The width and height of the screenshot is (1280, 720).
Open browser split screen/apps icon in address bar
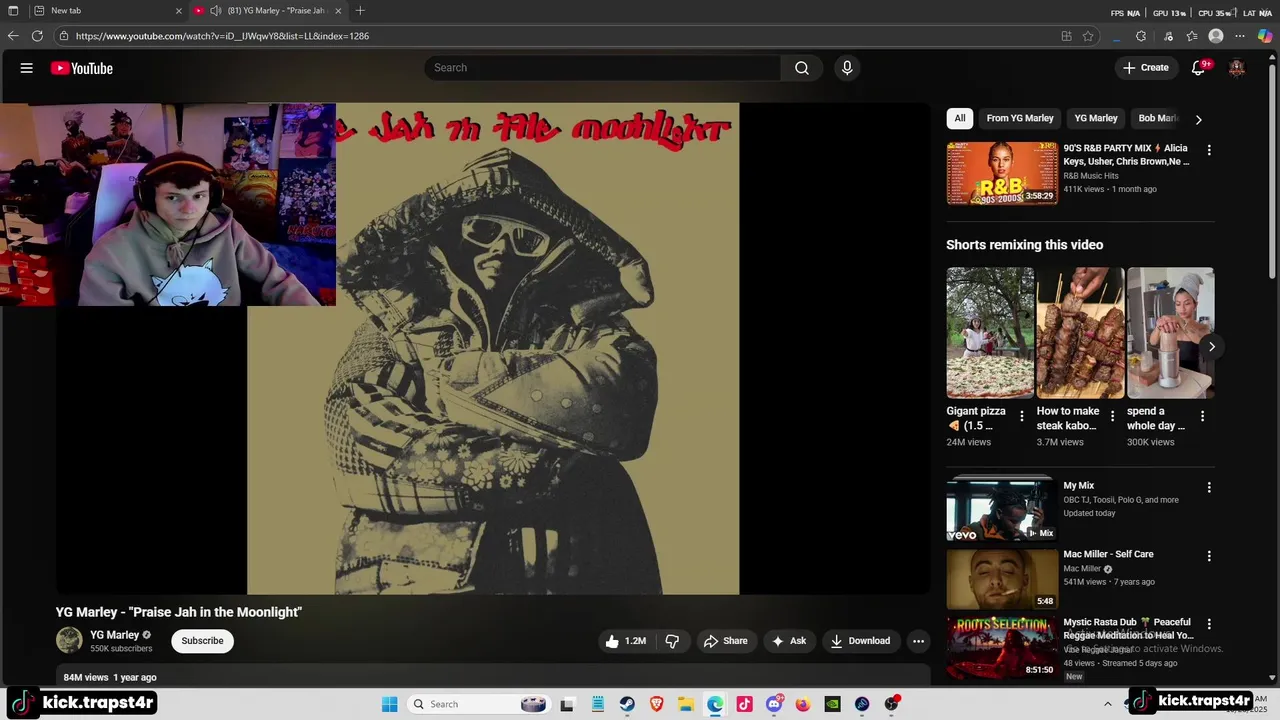pos(1066,36)
